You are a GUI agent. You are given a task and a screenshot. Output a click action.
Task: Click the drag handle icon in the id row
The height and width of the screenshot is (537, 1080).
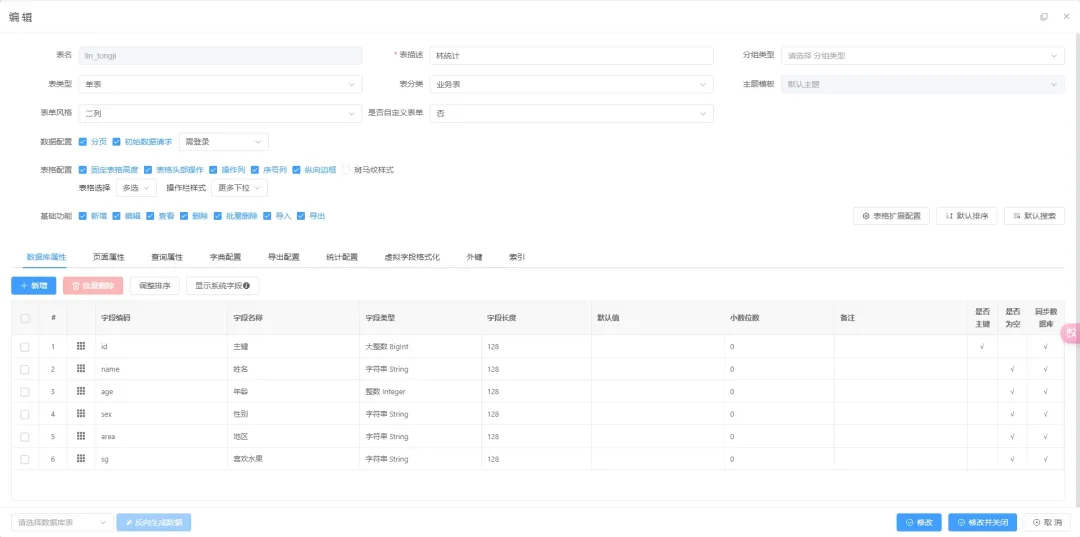(81, 346)
